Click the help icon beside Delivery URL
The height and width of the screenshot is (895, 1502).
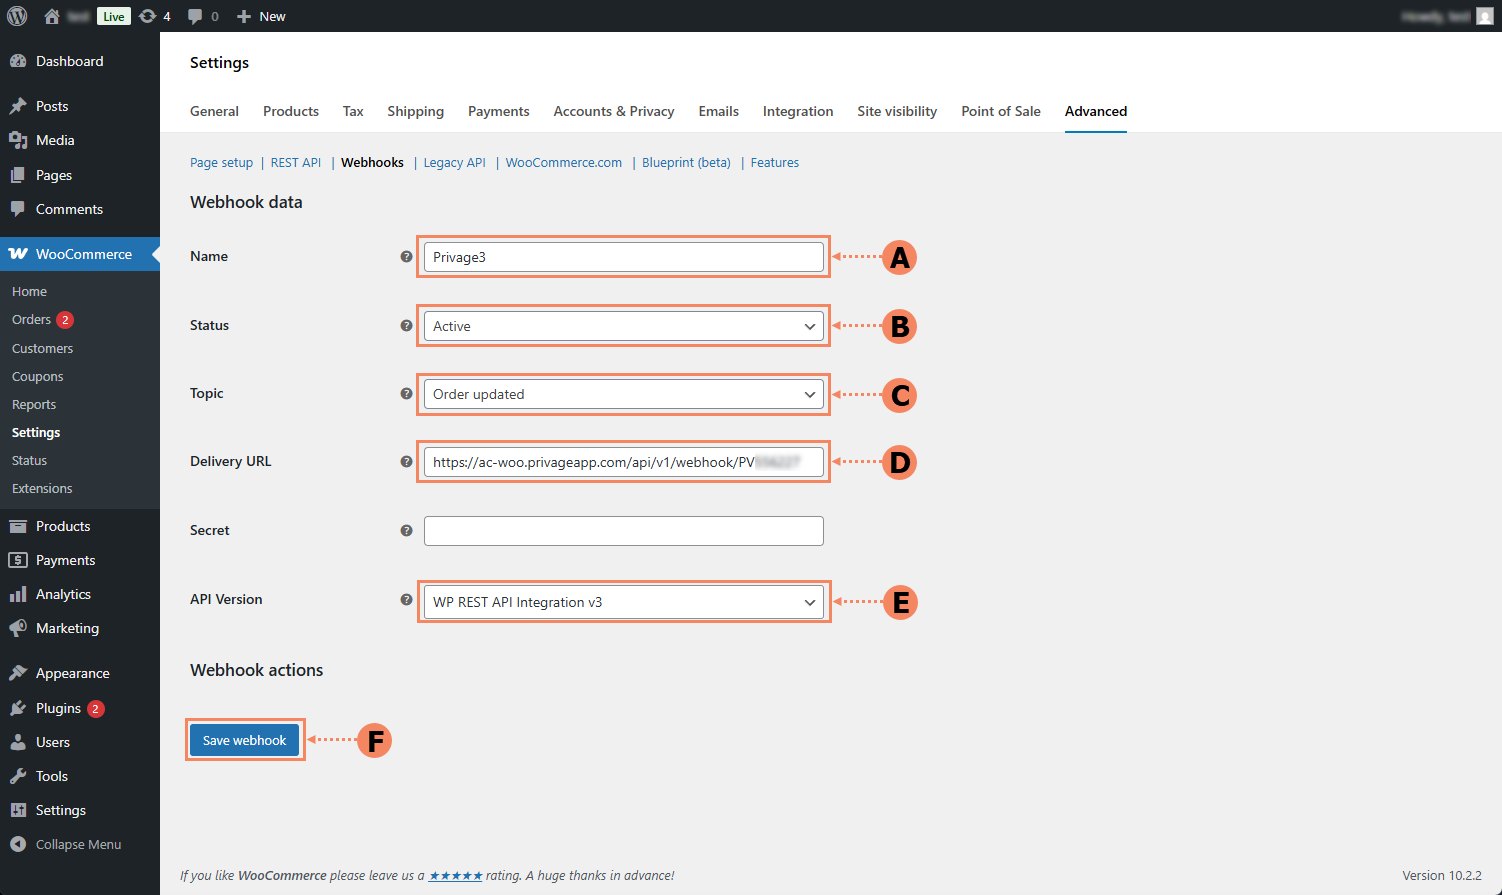point(406,462)
